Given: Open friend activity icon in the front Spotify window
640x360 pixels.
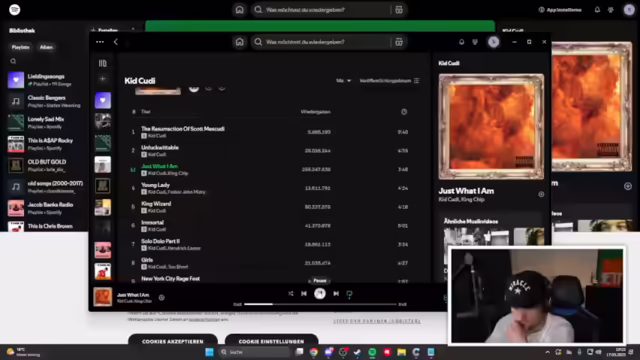Looking at the screenshot, I should coord(475,42).
